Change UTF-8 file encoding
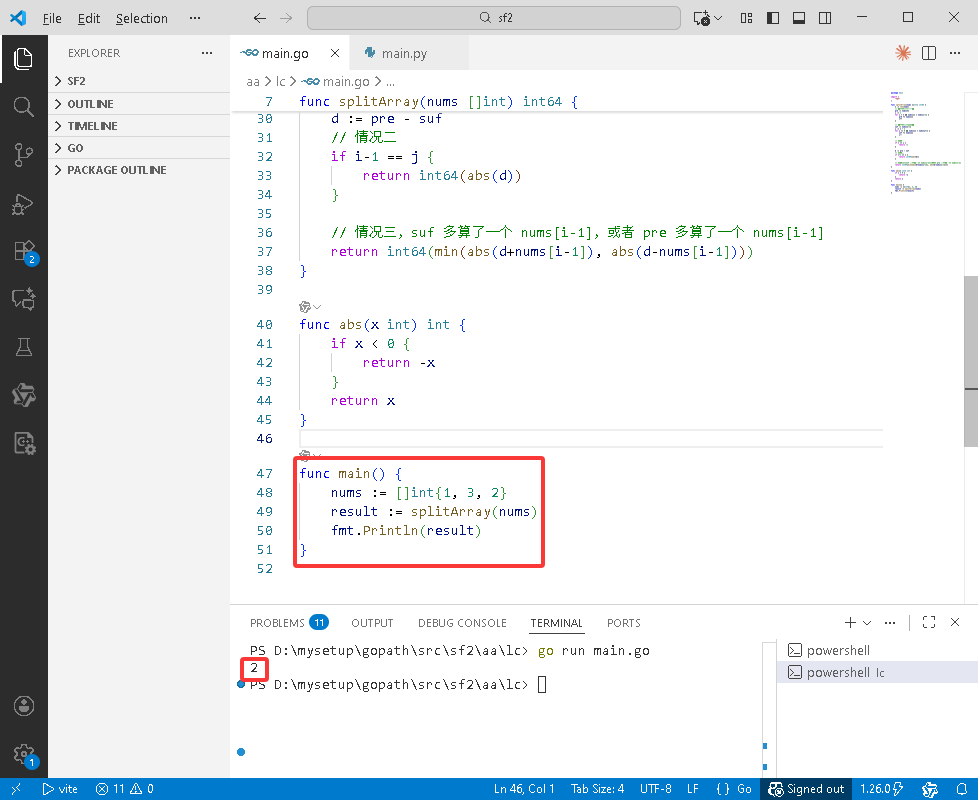 (x=656, y=789)
